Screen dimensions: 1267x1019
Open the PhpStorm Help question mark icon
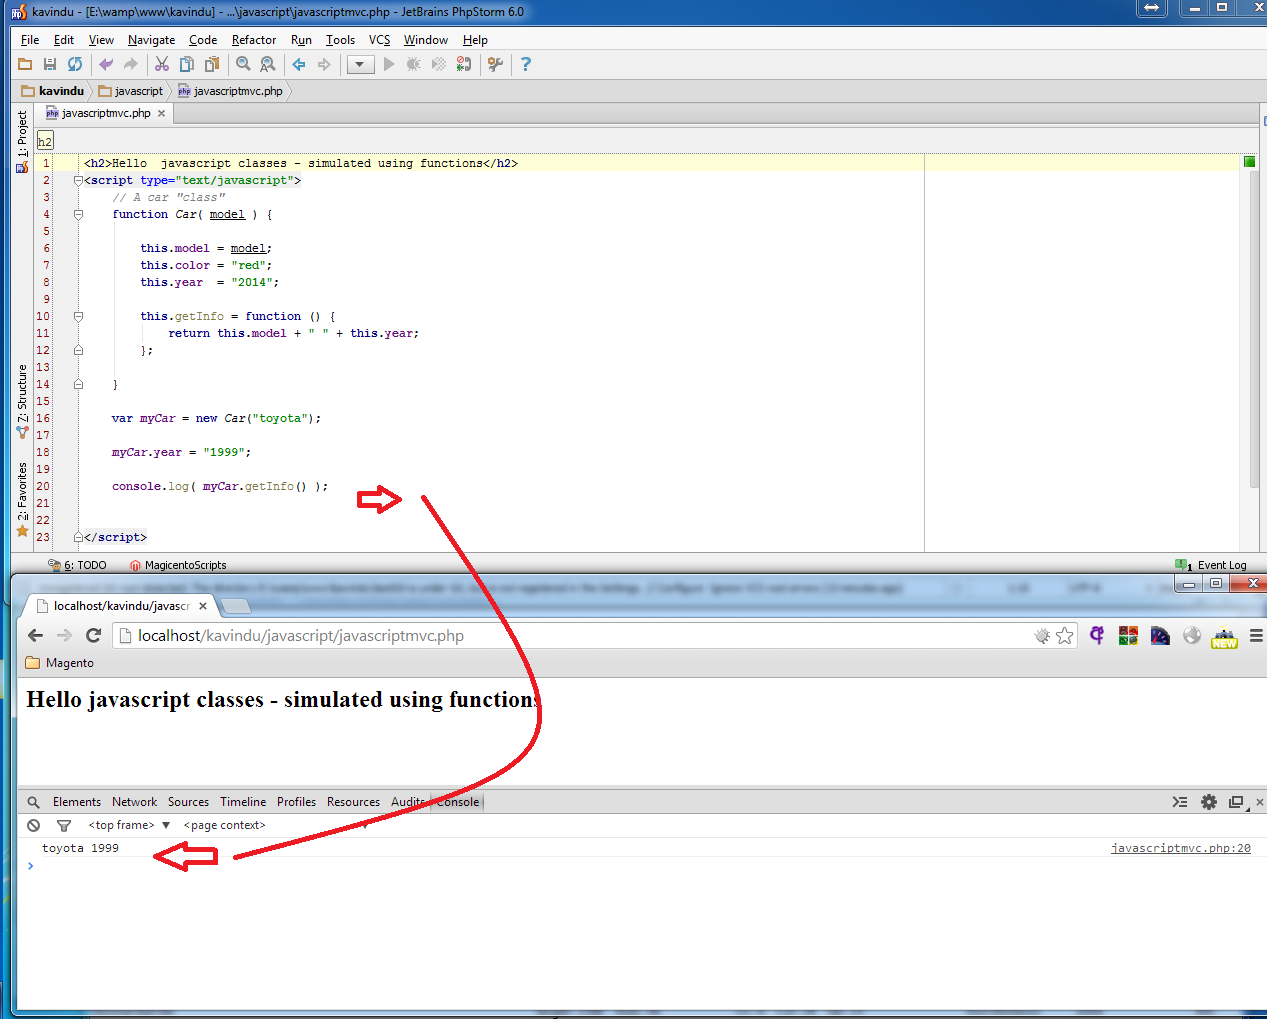pyautogui.click(x=526, y=64)
